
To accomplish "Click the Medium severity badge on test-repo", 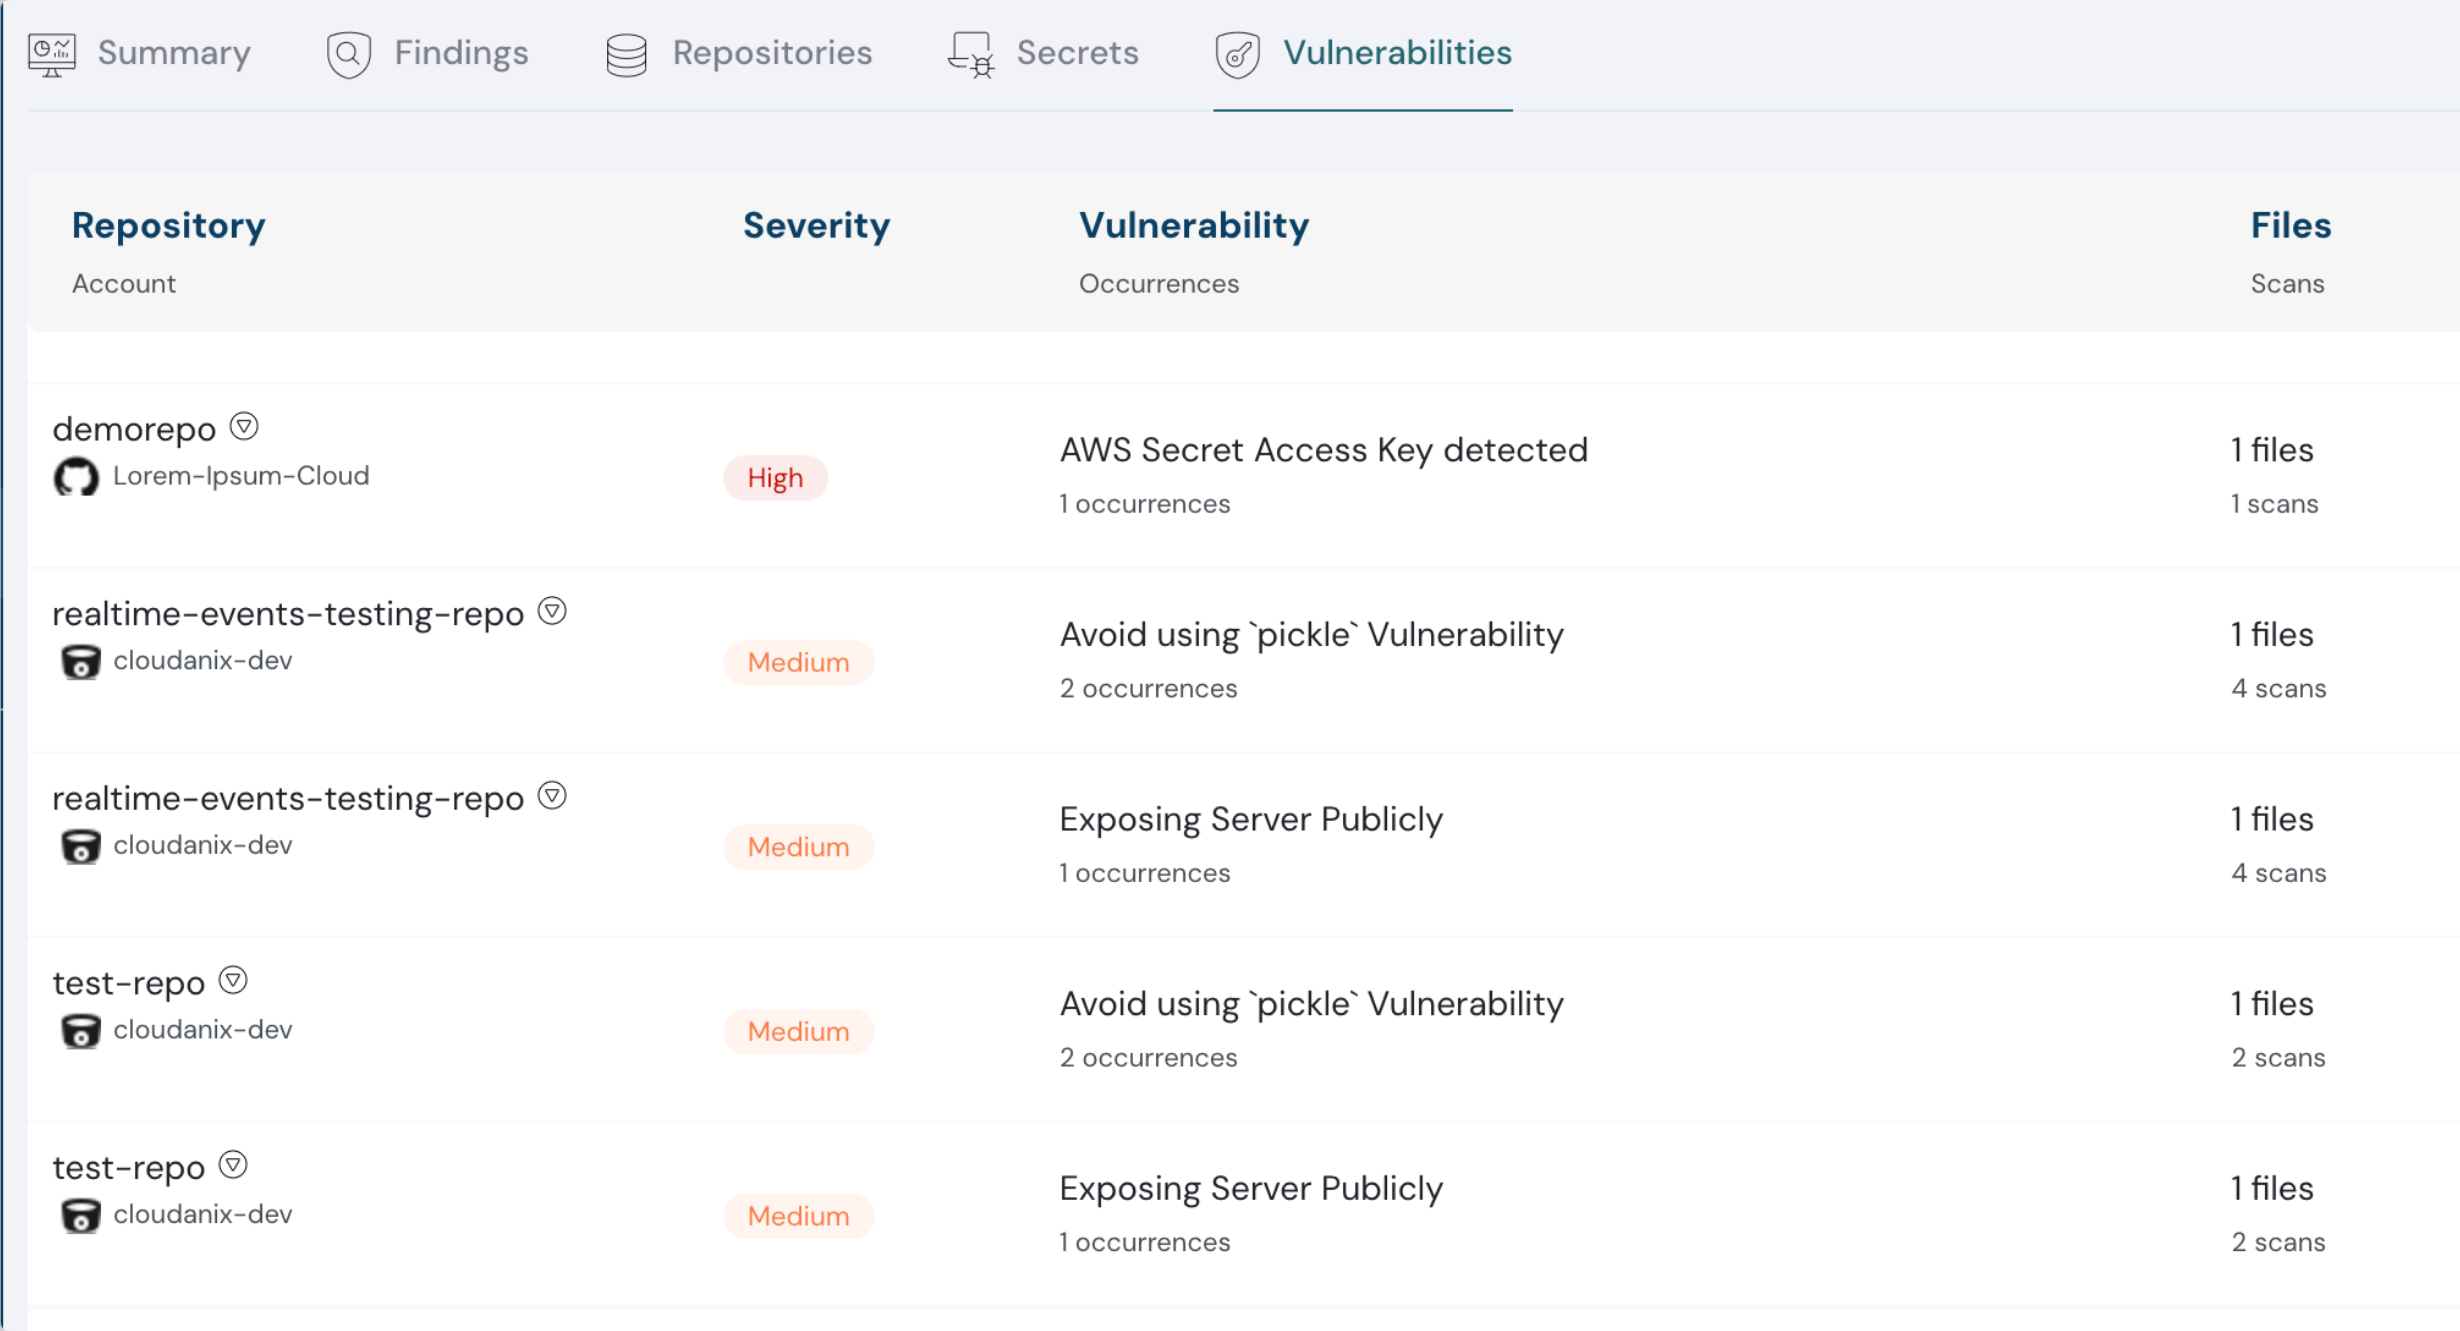I will tap(798, 1031).
